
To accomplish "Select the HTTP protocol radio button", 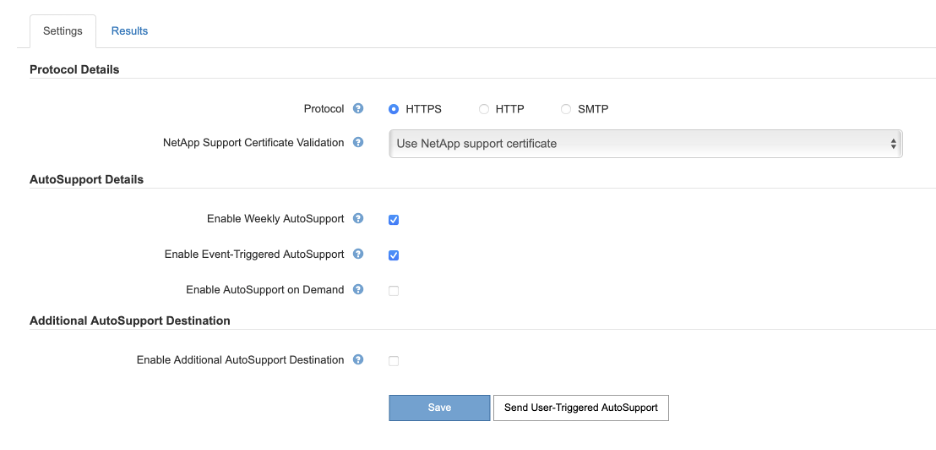I will click(484, 109).
